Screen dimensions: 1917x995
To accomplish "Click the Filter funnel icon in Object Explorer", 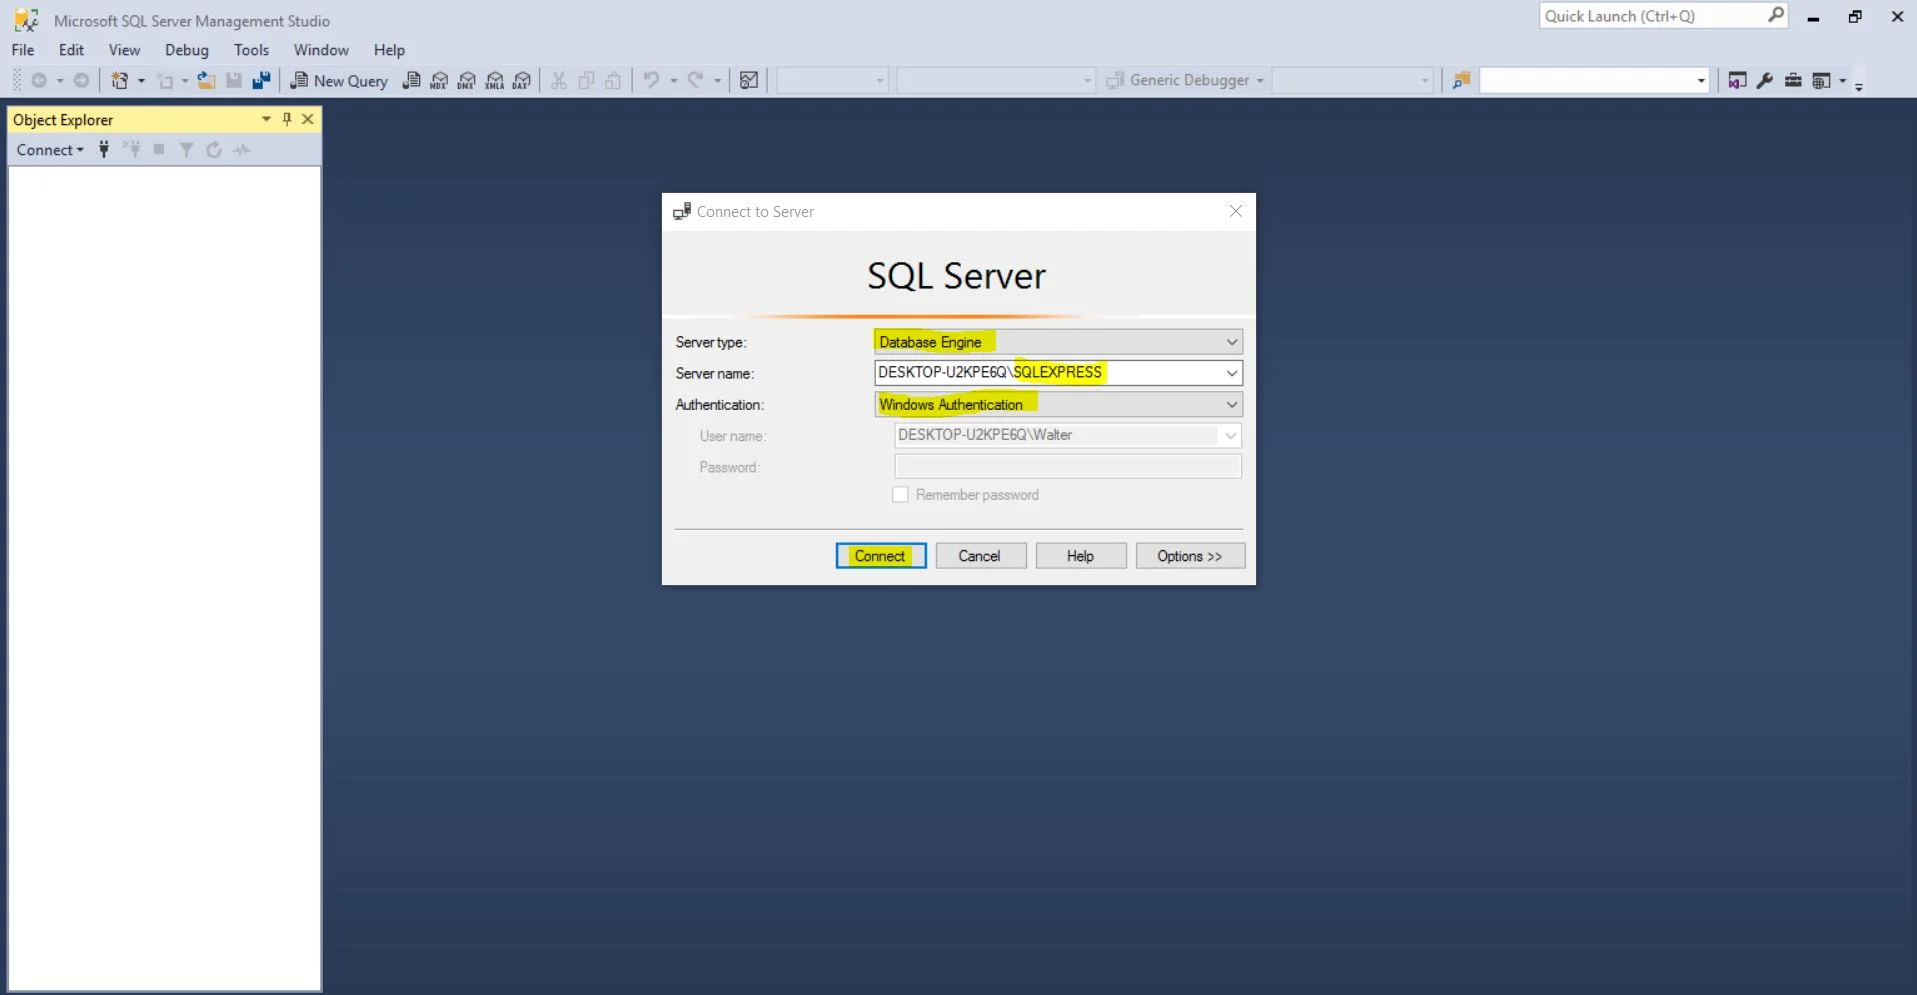I will 186,150.
